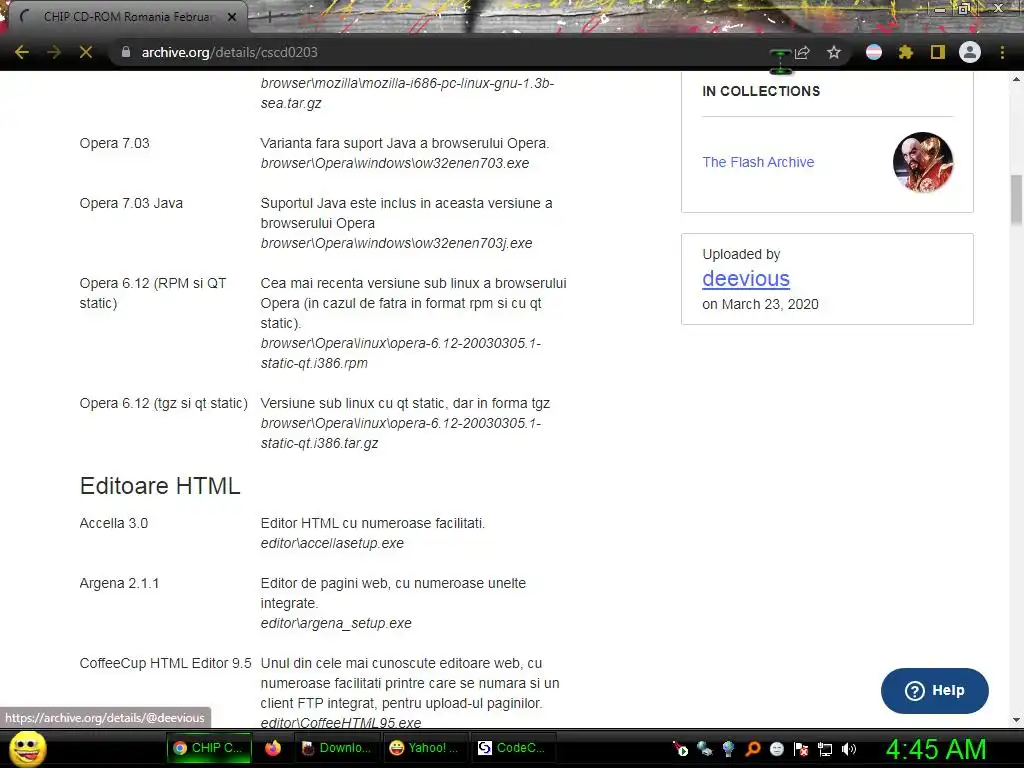Click the network computers tray icon
Image resolution: width=1024 pixels, height=768 pixels.
point(705,749)
